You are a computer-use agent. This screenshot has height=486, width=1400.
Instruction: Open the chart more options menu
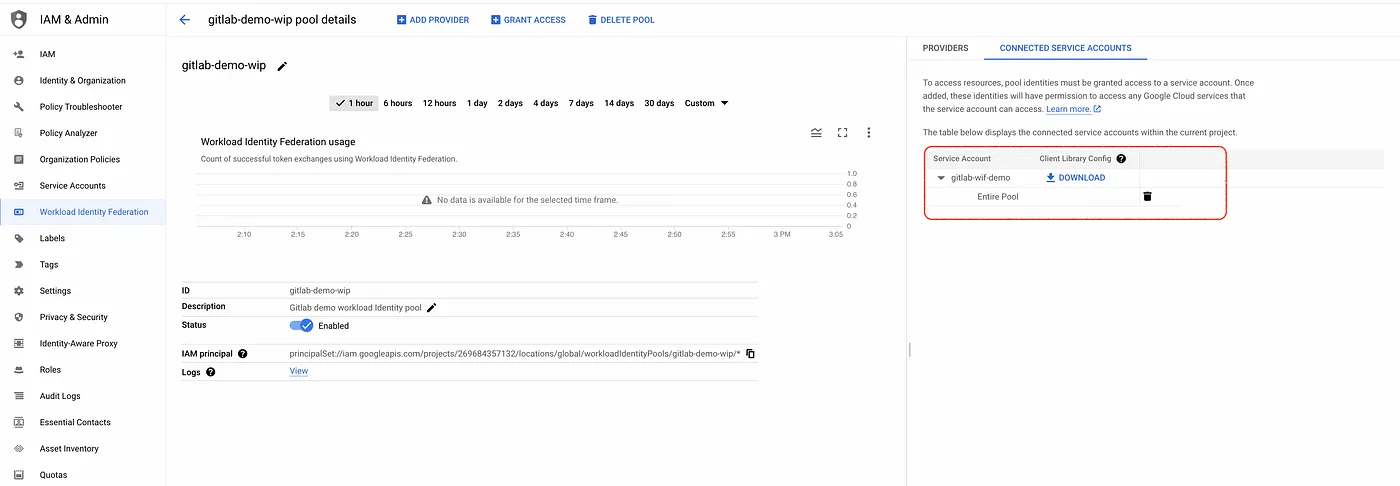(x=868, y=132)
